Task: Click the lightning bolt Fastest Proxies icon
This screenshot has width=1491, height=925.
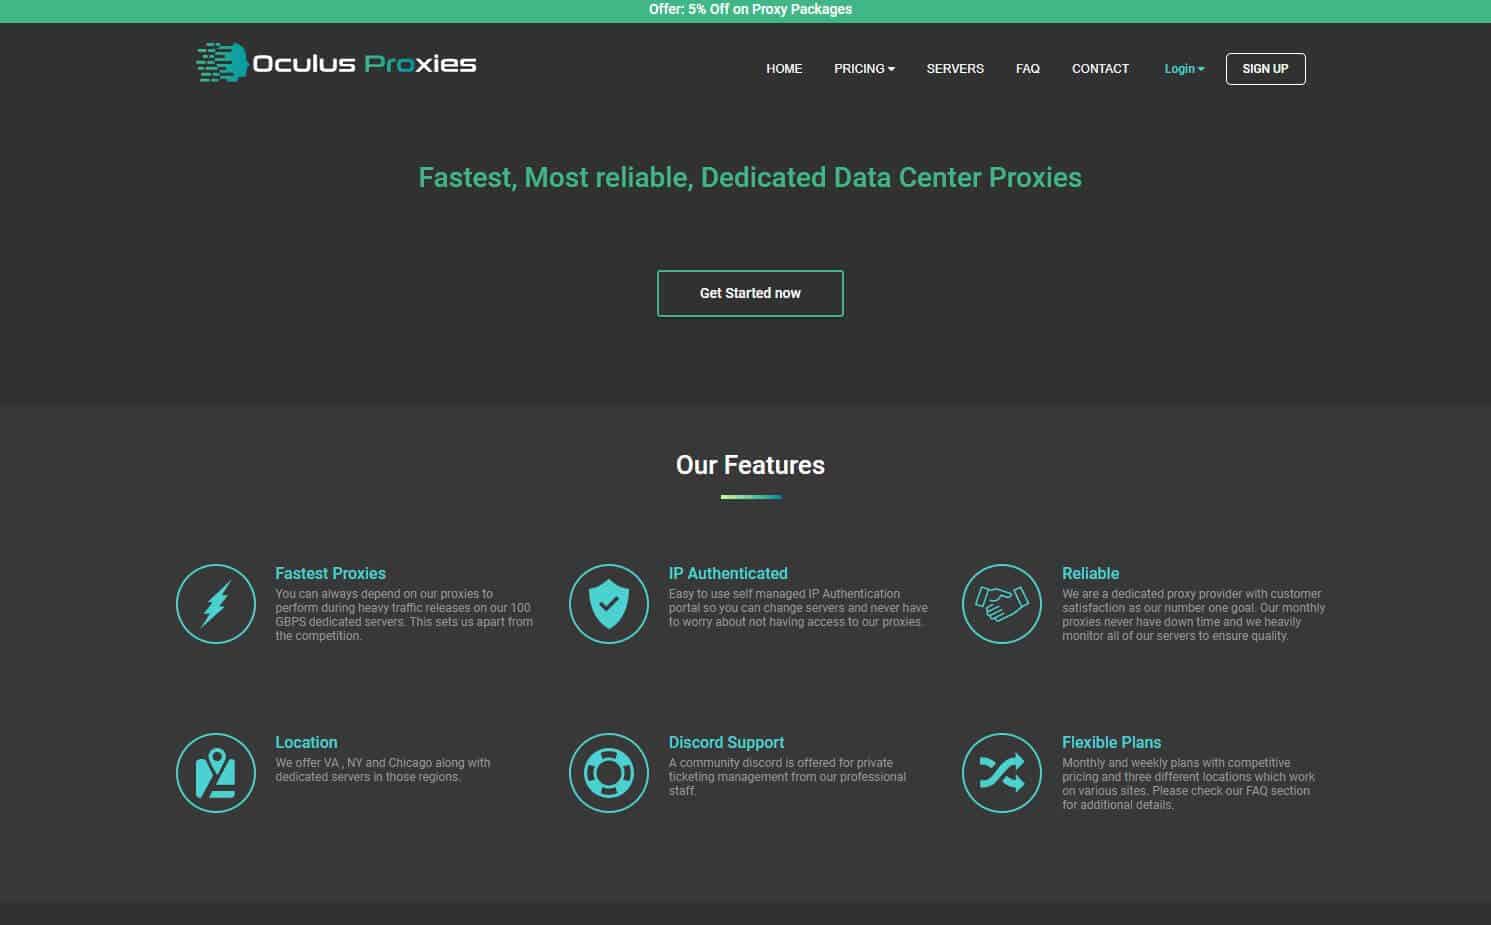Action: (x=216, y=604)
